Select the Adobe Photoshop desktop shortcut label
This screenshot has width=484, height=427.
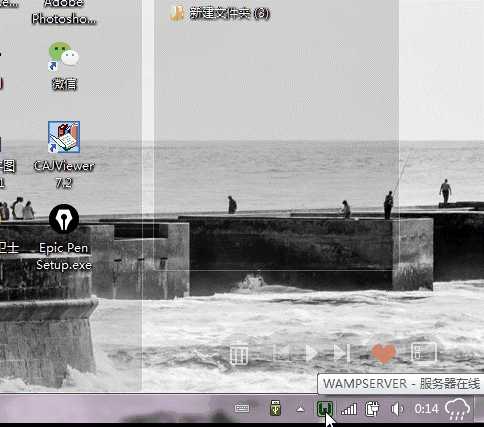click(64, 12)
